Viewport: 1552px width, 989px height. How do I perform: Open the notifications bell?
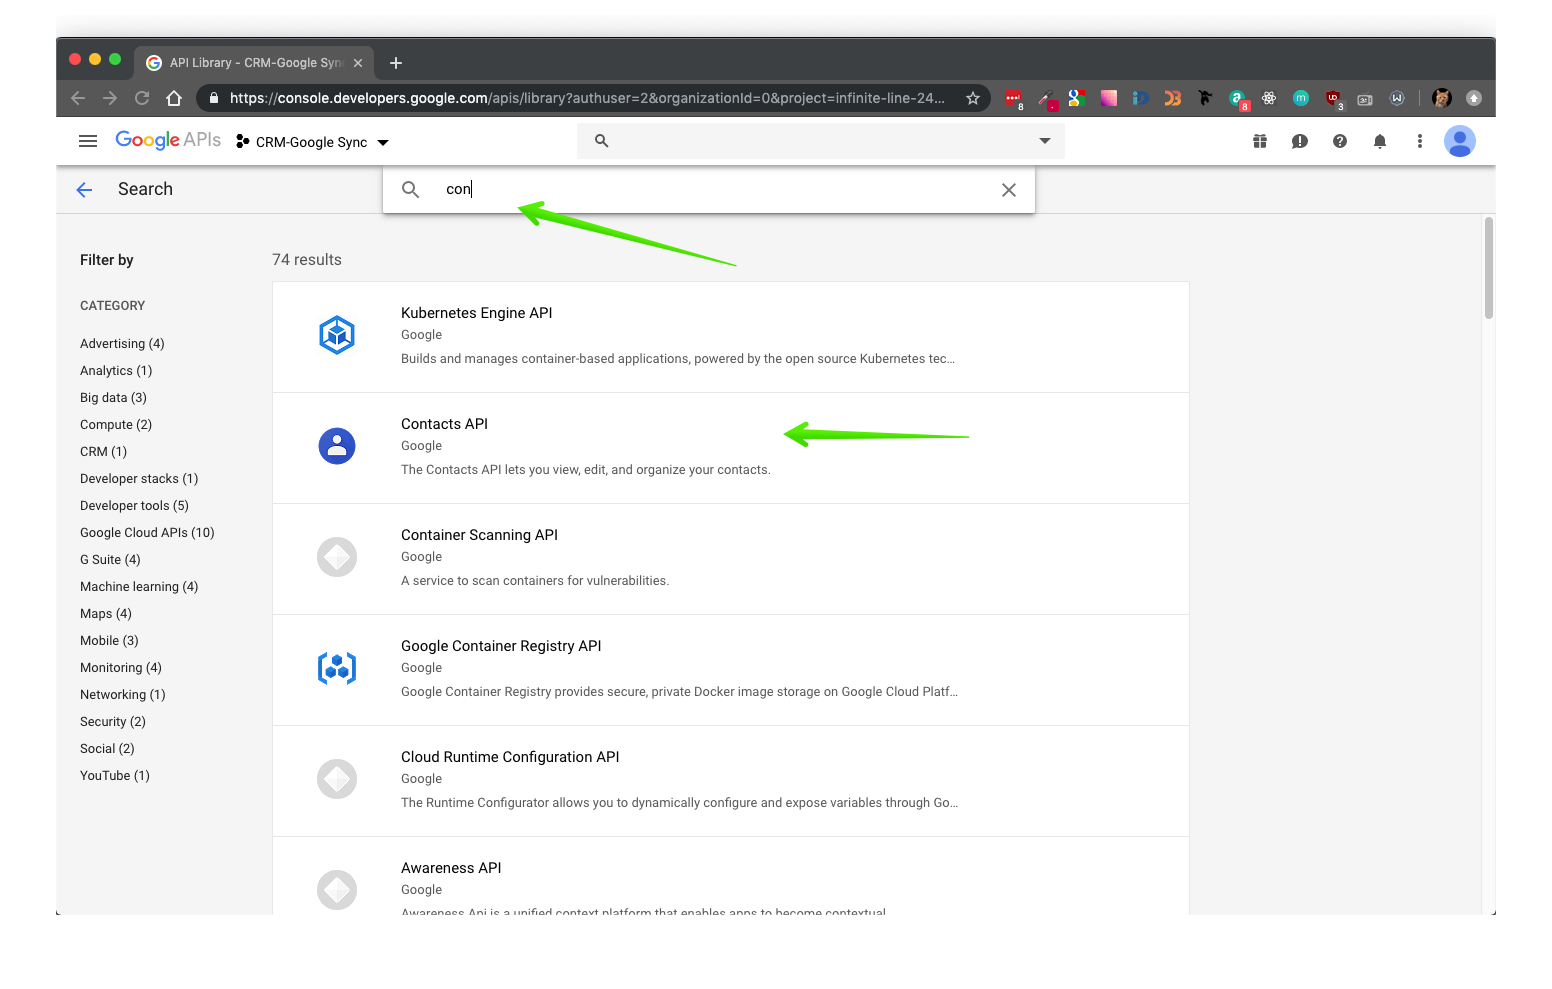click(1380, 141)
